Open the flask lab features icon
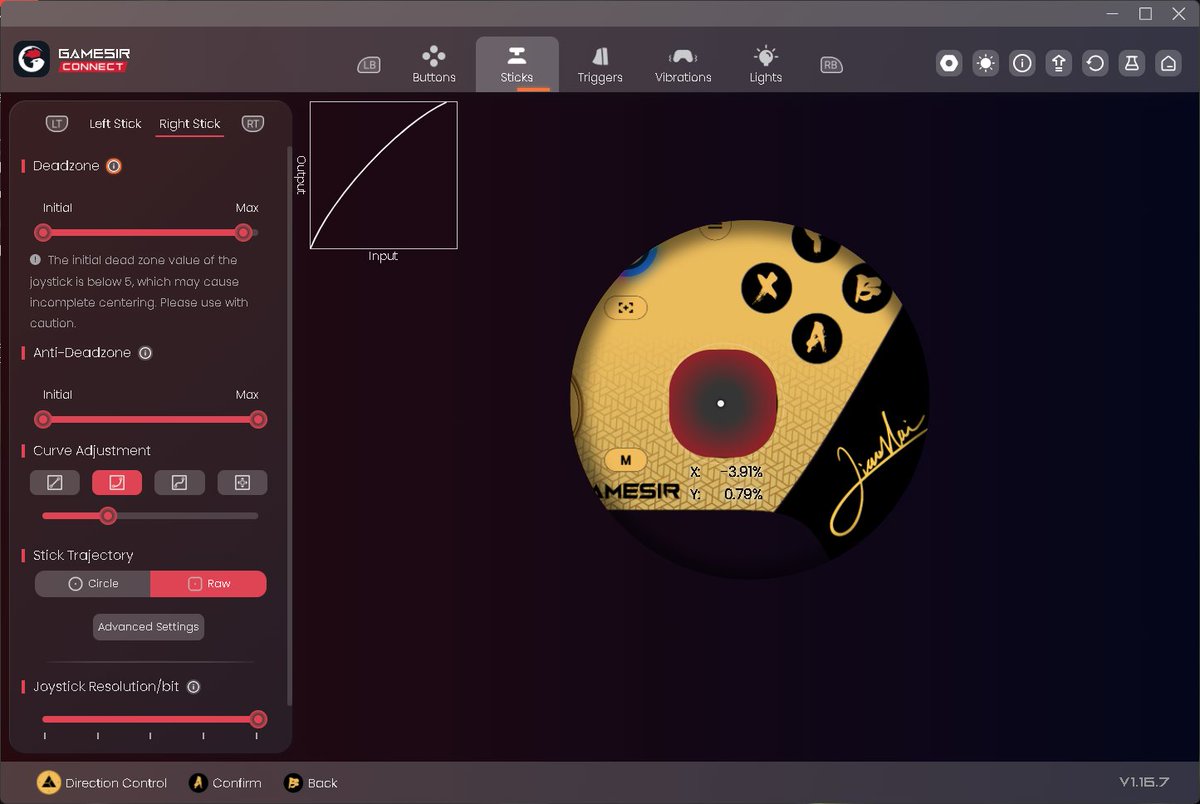The height and width of the screenshot is (804, 1200). click(x=1132, y=64)
